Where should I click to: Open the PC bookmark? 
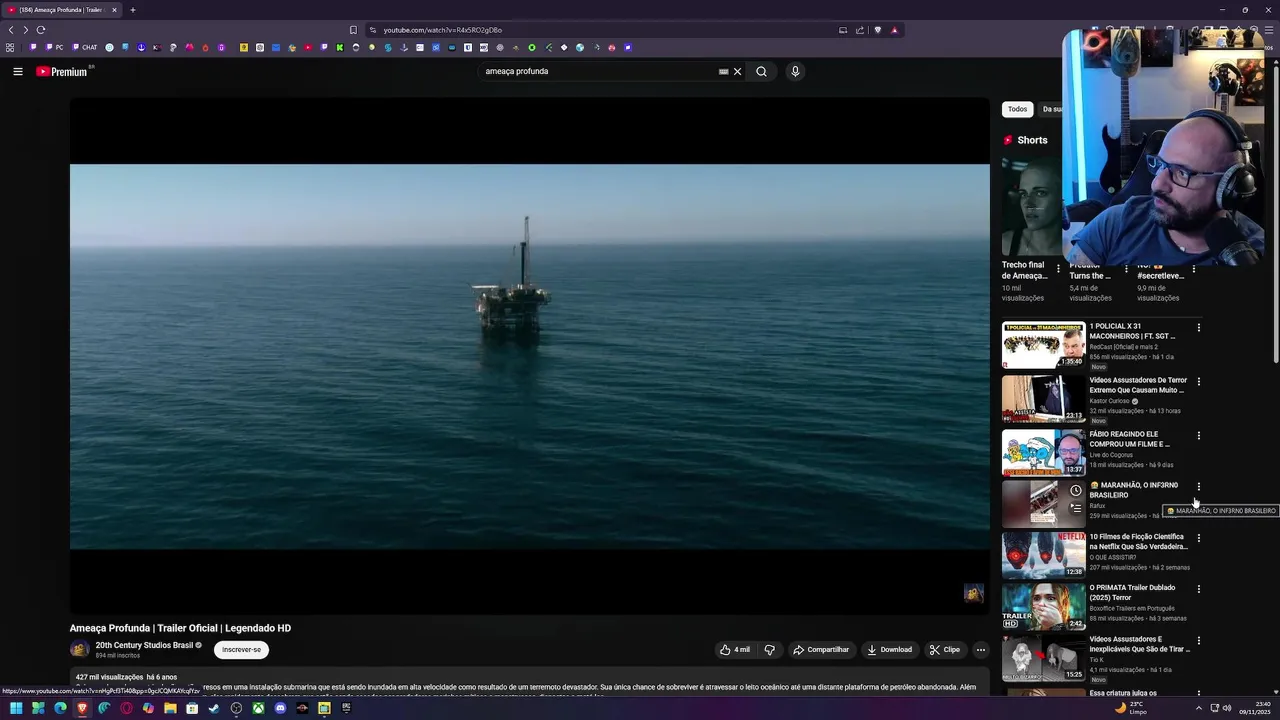55,47
